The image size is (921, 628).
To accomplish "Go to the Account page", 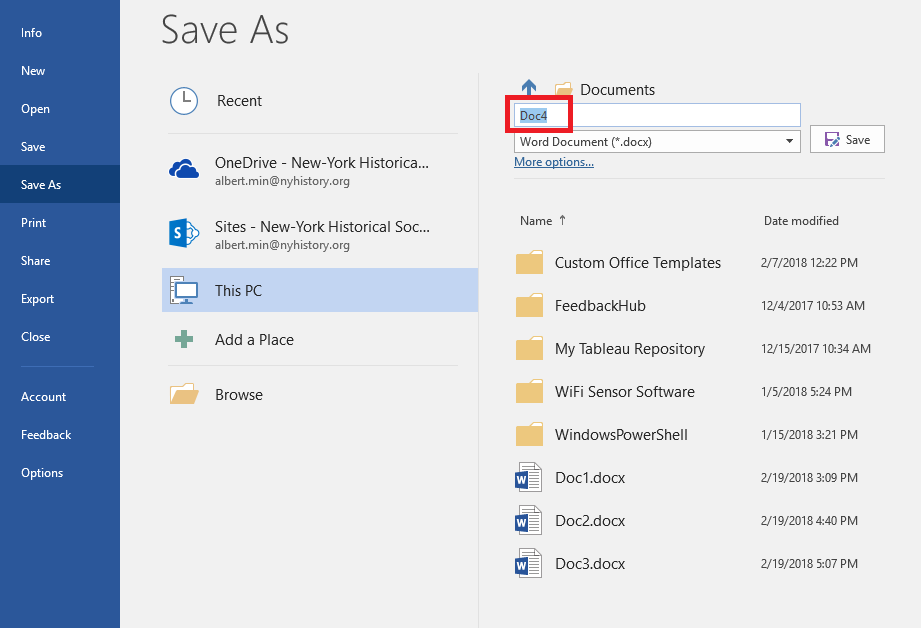I will (44, 397).
